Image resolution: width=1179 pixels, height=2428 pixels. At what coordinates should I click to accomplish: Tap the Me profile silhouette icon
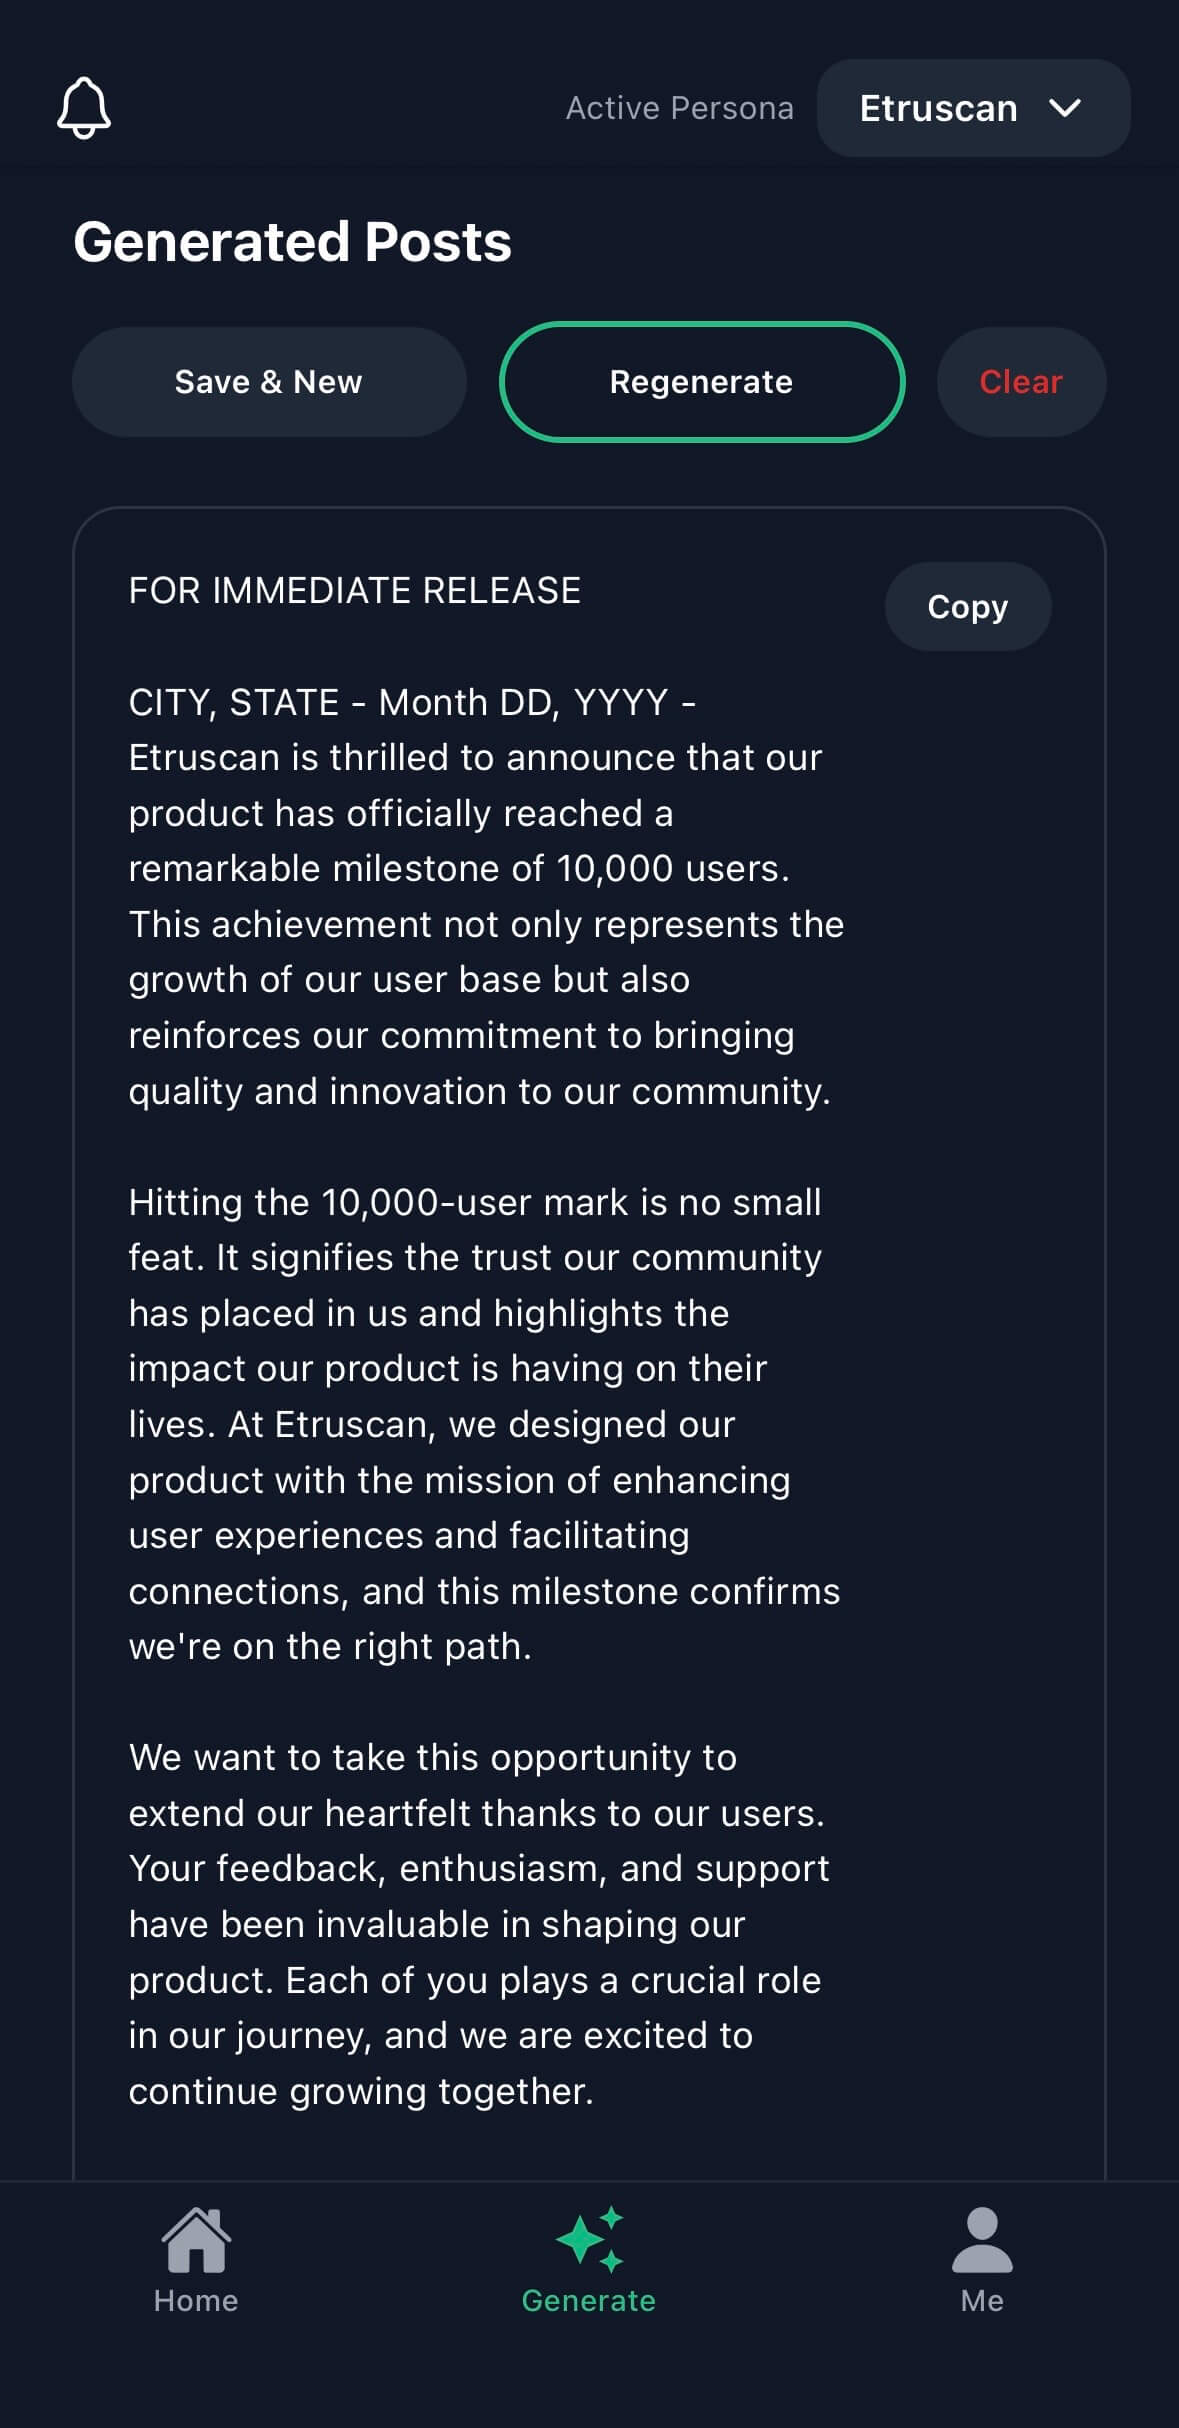point(982,2240)
